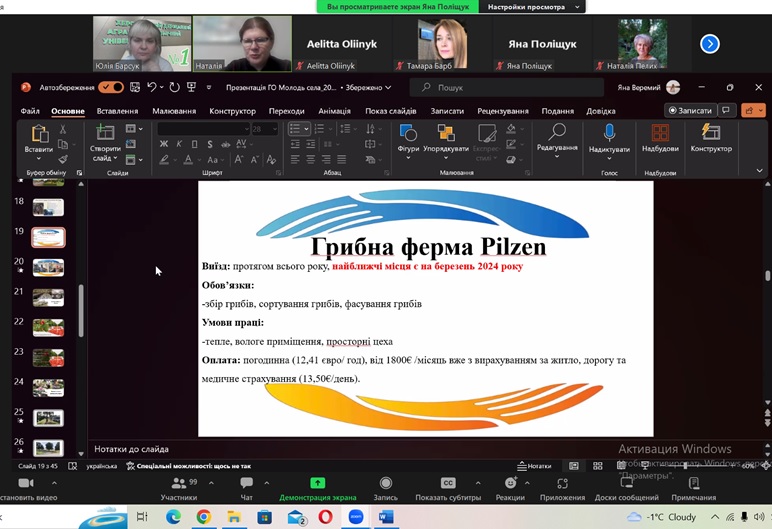Click the Конструктор designer icon
Screen dimensions: 772x529
pyautogui.click(x=711, y=132)
